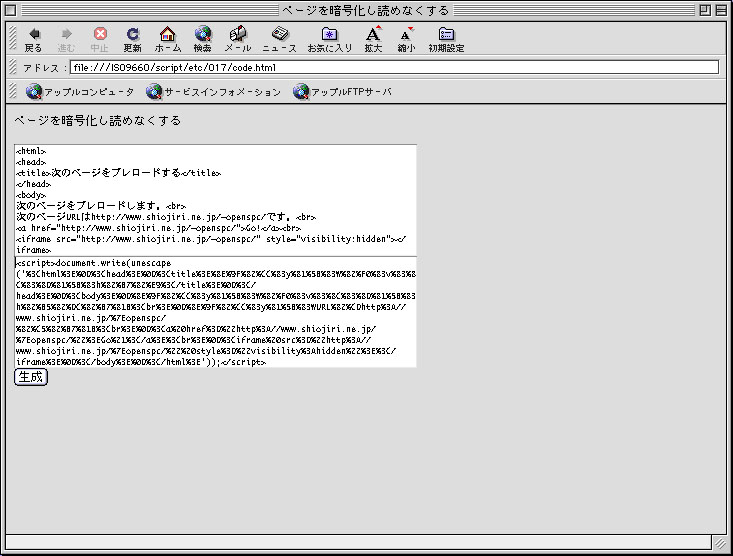The height and width of the screenshot is (556, 733).
Task: Go to Home (ホーム) icon
Action: (x=167, y=39)
